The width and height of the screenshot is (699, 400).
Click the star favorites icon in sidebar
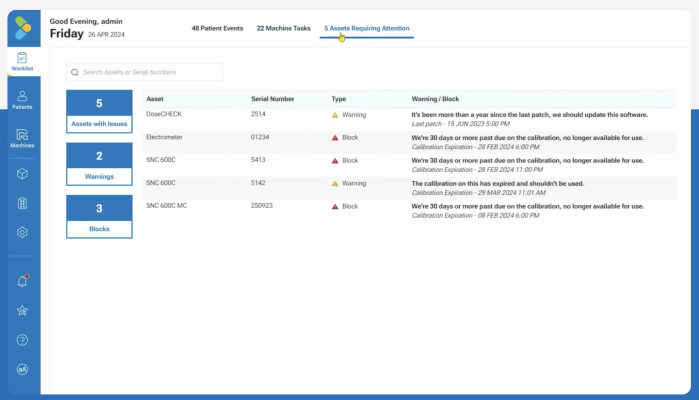coord(22,310)
